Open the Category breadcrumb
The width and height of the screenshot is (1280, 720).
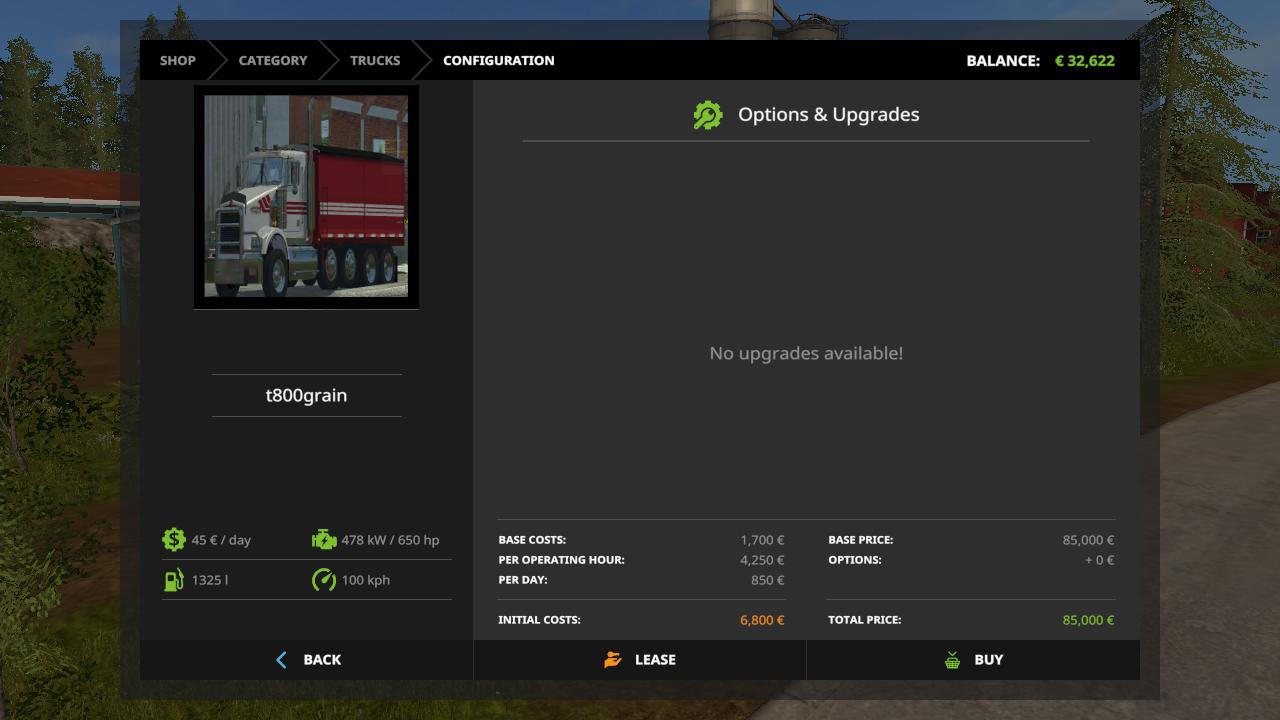pyautogui.click(x=273, y=60)
